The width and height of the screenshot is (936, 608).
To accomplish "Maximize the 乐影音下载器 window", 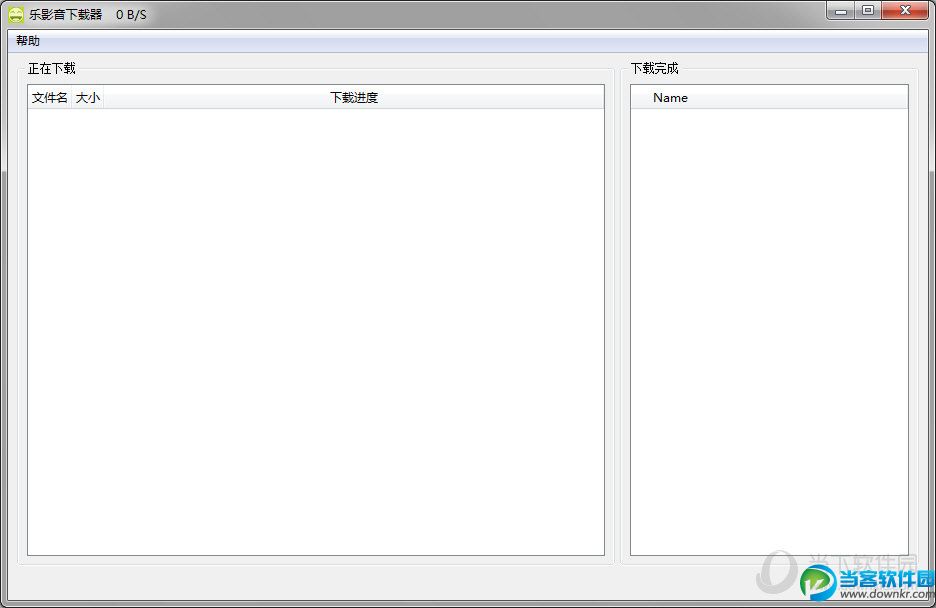I will pyautogui.click(x=868, y=11).
